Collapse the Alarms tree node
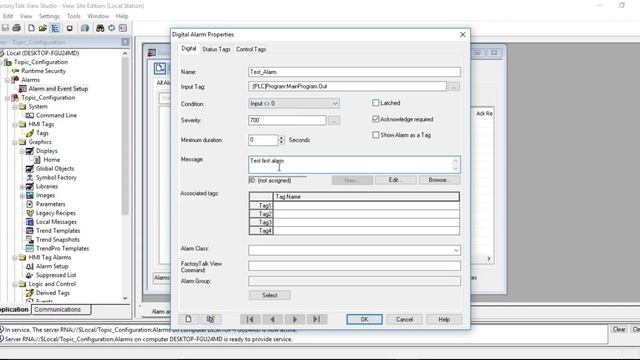 (x=7, y=80)
